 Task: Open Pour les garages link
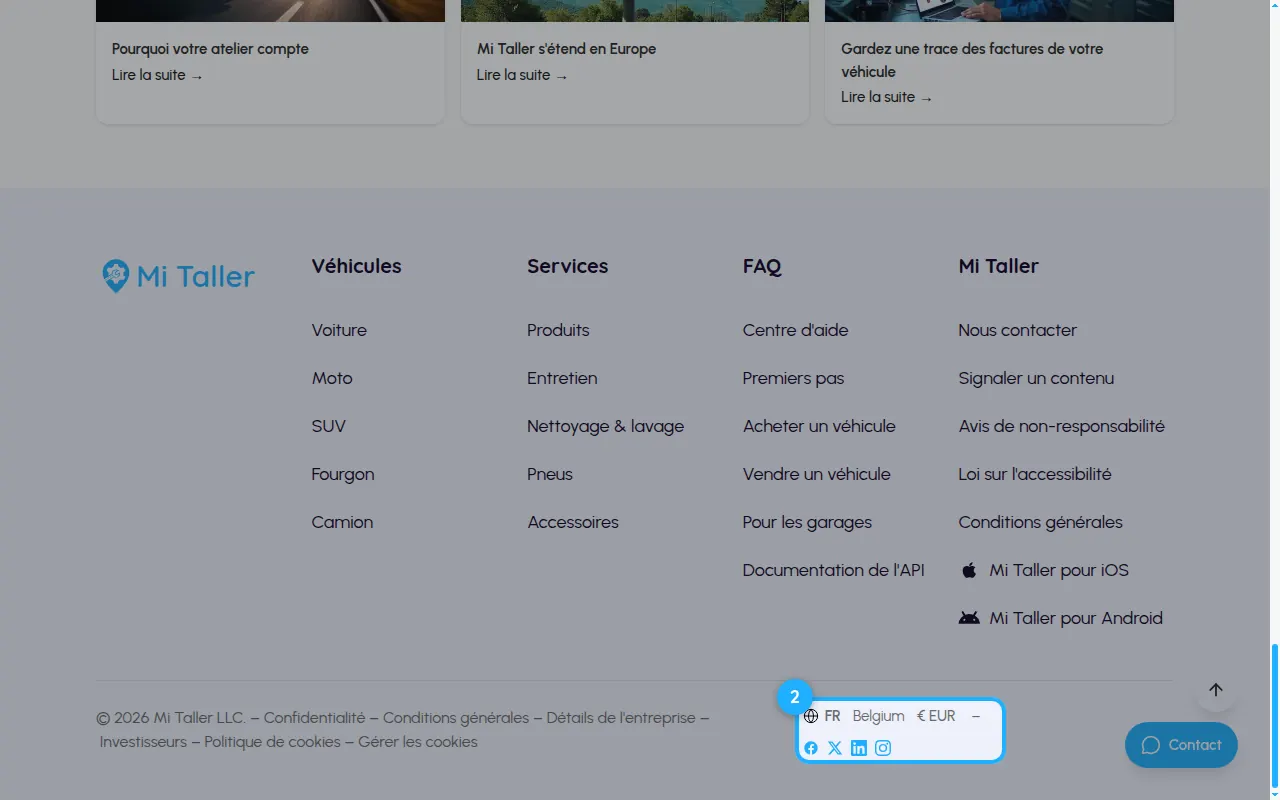(807, 522)
